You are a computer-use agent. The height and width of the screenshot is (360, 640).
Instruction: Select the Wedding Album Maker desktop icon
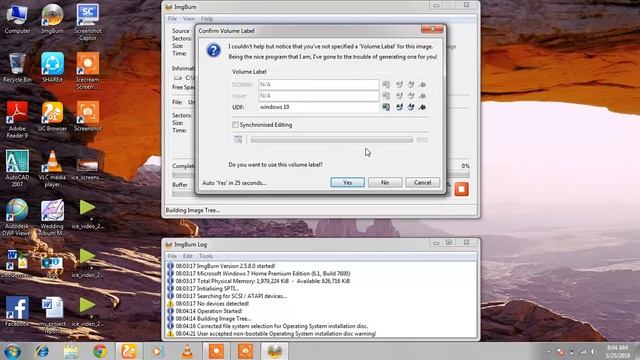pos(52,217)
